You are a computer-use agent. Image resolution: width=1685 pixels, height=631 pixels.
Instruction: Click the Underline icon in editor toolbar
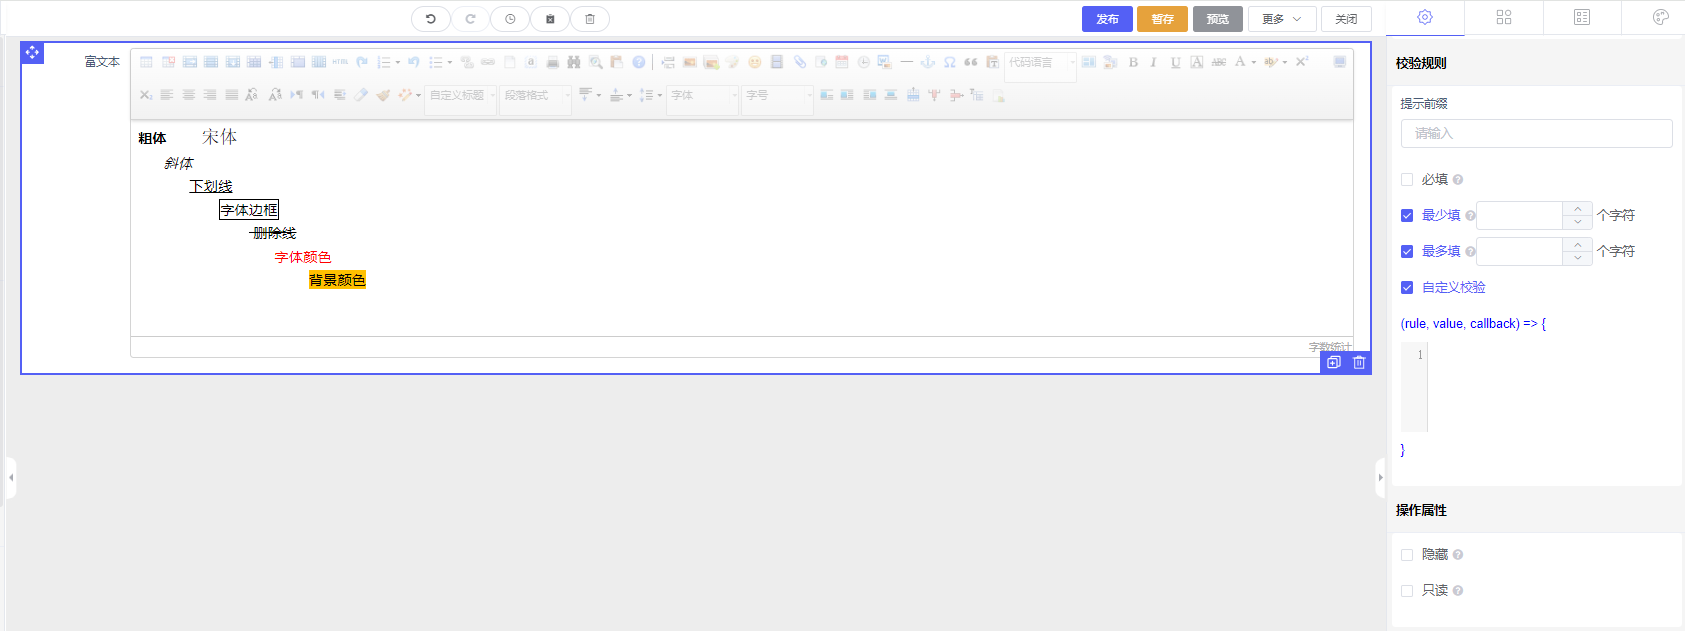(x=1175, y=62)
